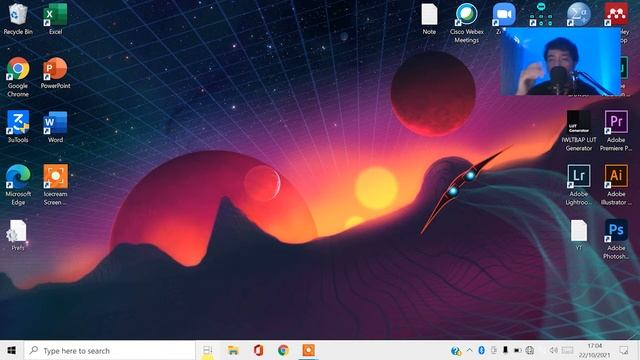The width and height of the screenshot is (640, 360).
Task: Click the battery status tray icon
Action: point(517,350)
